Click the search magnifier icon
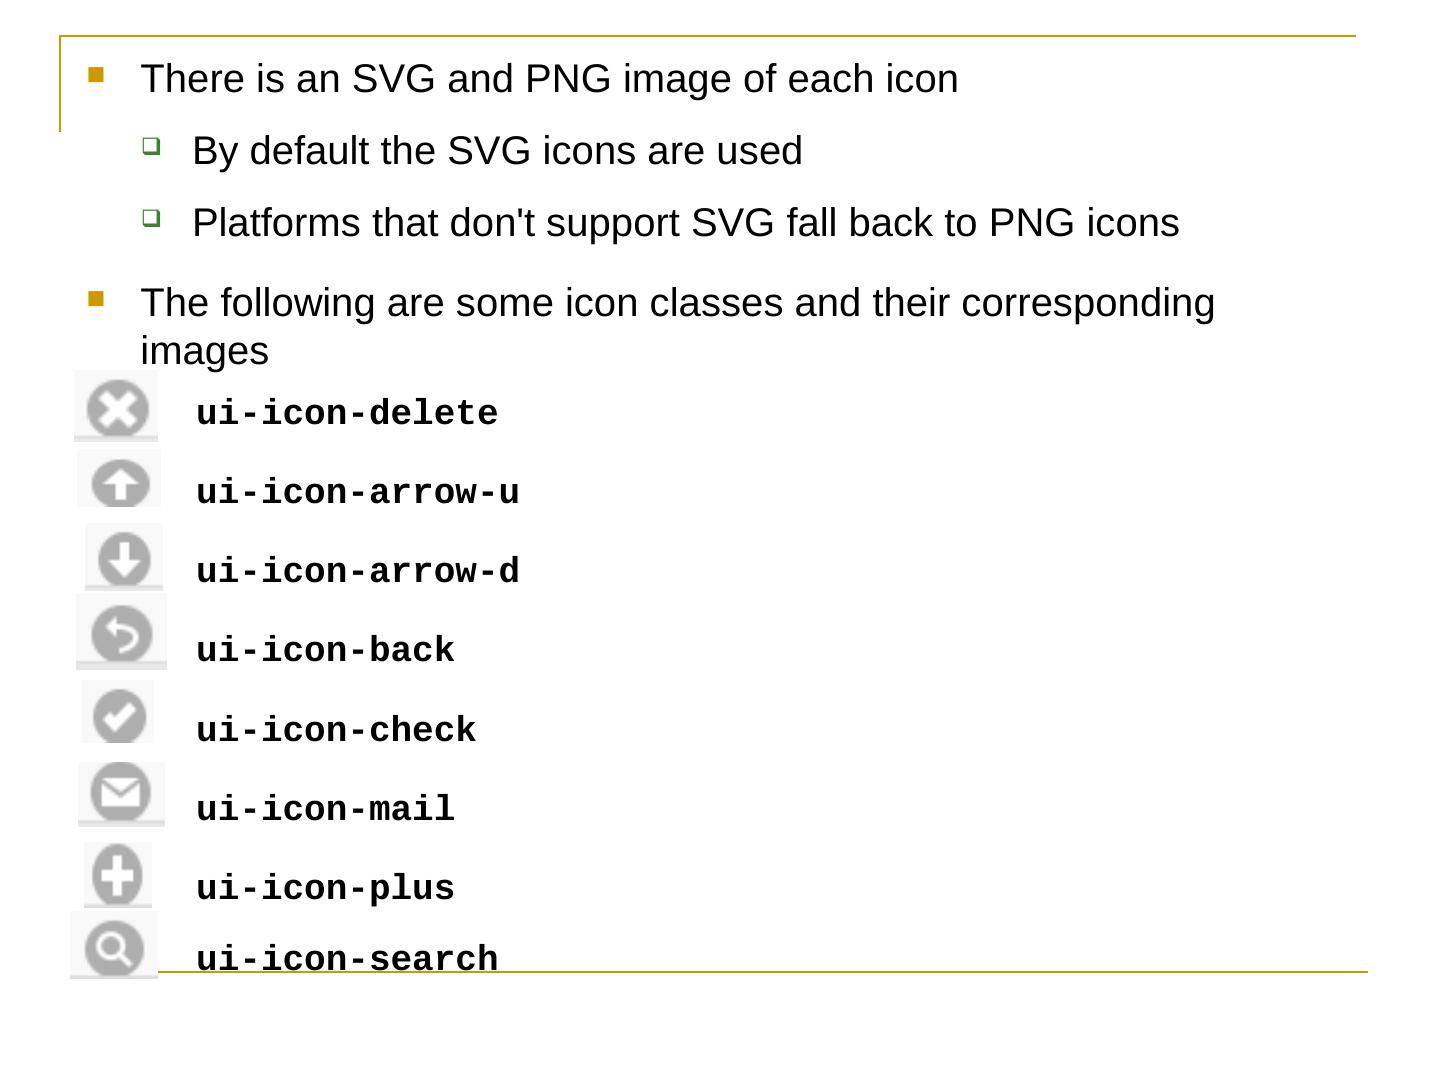Image resolution: width=1440 pixels, height=1080 pixels. (x=114, y=945)
